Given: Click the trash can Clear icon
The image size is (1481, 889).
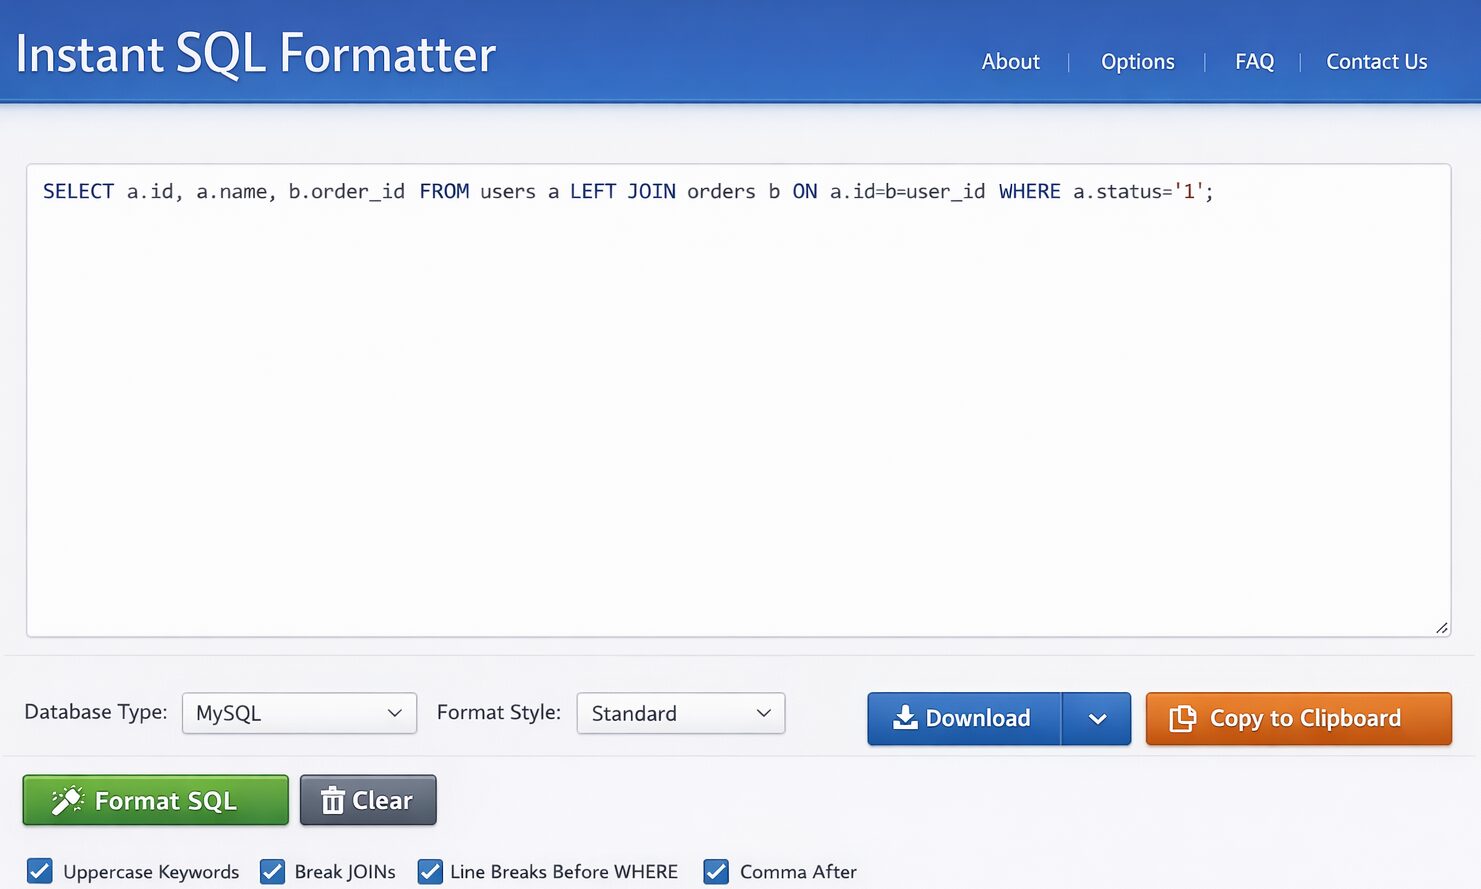Looking at the screenshot, I should 333,800.
